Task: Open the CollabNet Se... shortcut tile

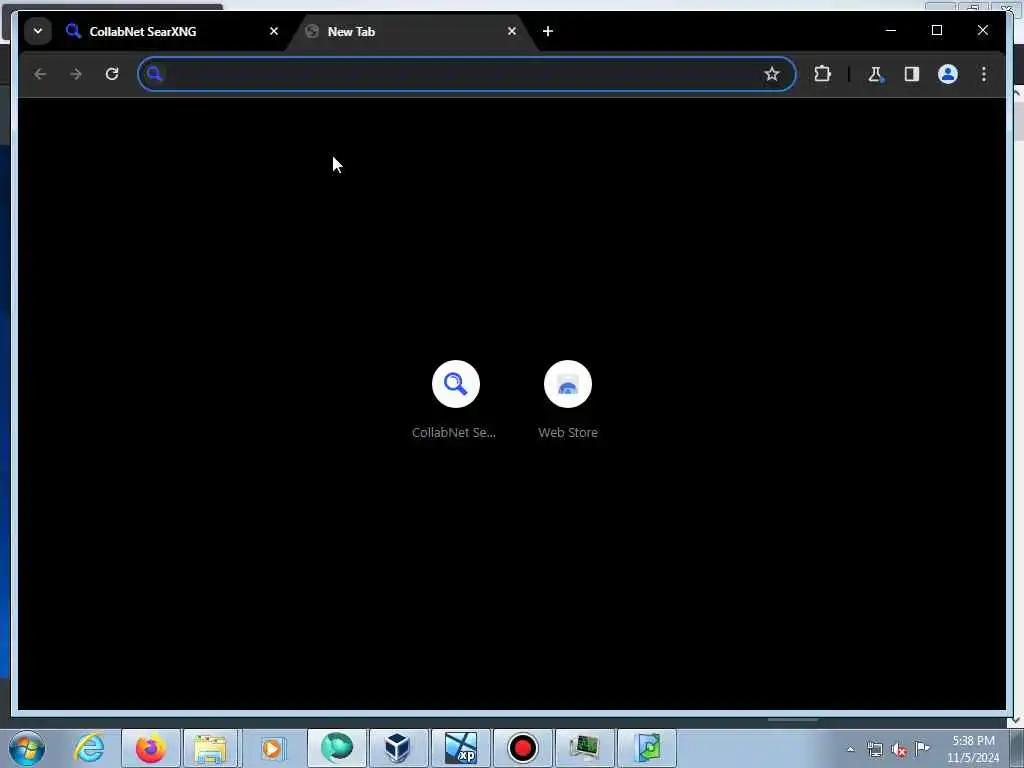Action: tap(455, 399)
